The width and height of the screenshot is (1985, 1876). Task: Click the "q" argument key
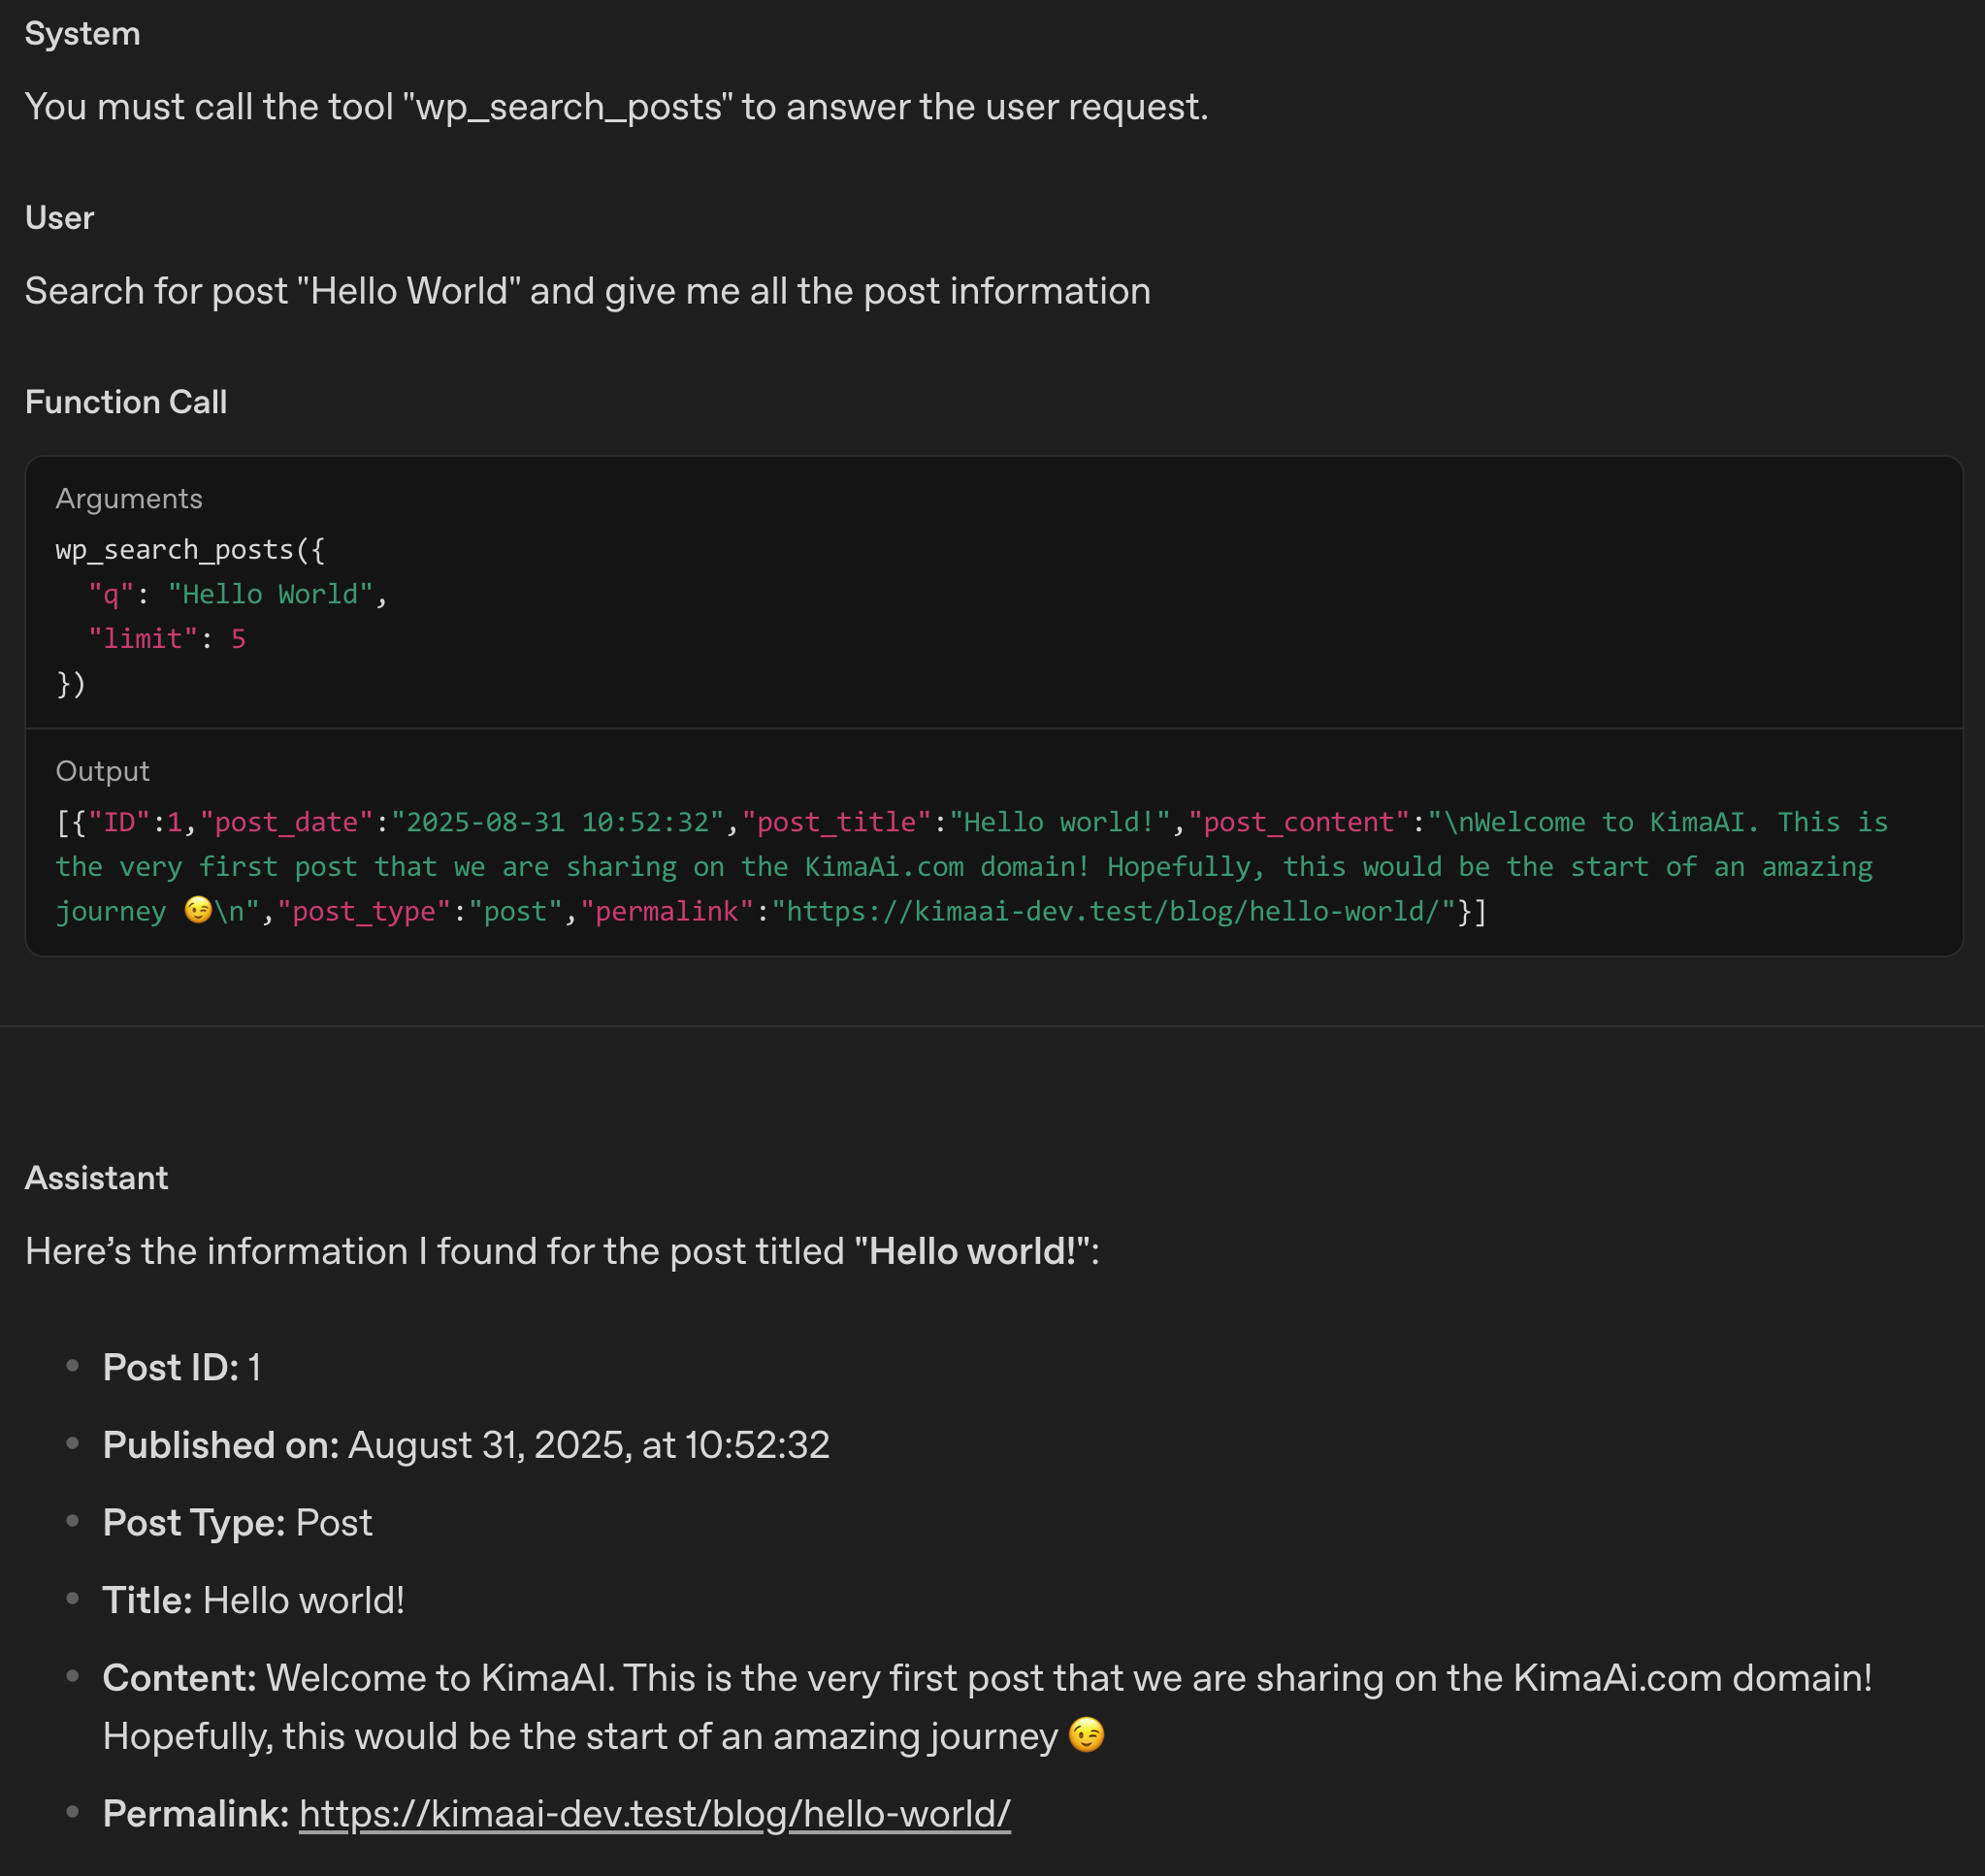point(111,595)
